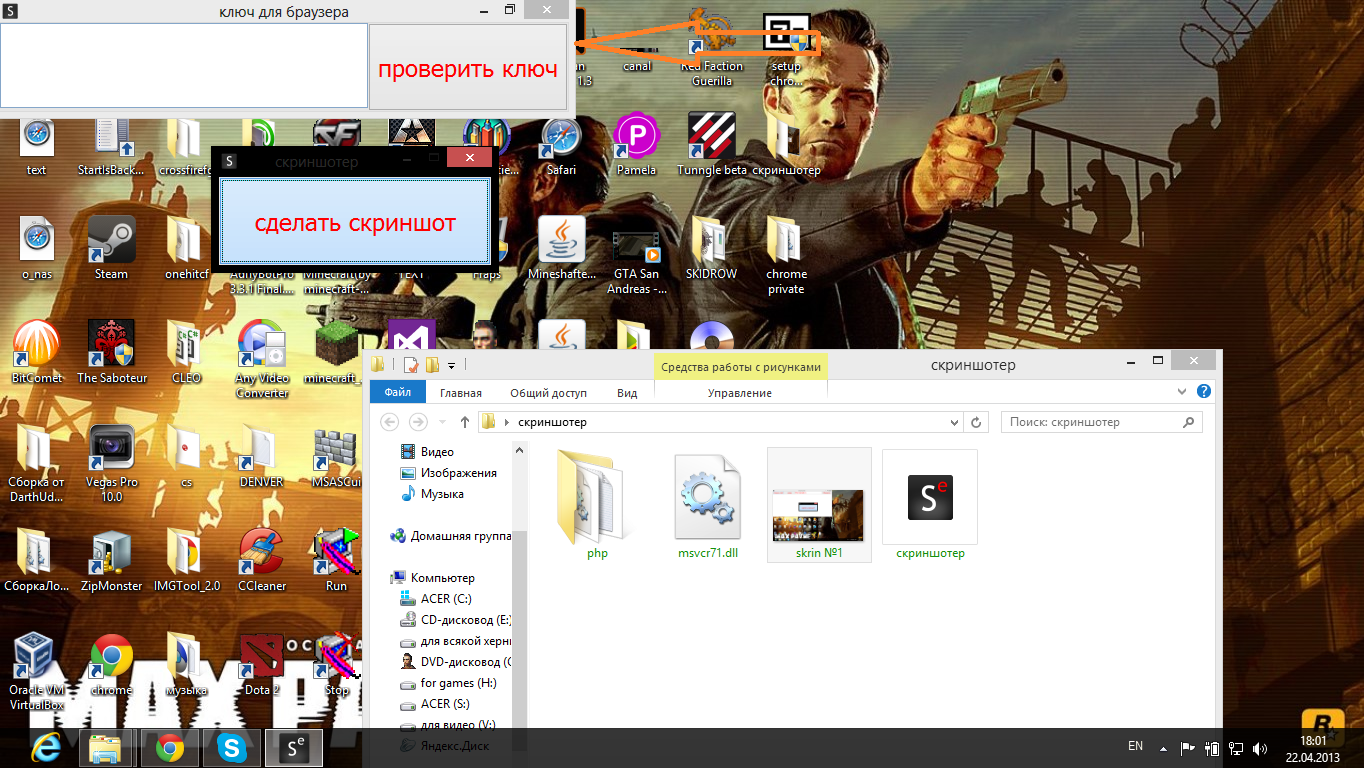Expand the address bar history dropdown
The width and height of the screenshot is (1364, 768).
click(x=954, y=423)
